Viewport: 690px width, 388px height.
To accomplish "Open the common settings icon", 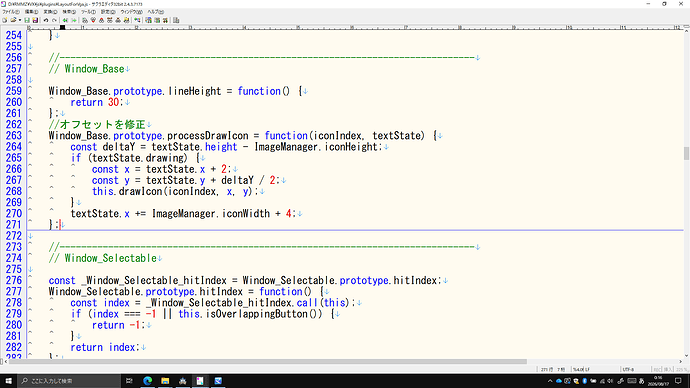I will coord(165,20).
